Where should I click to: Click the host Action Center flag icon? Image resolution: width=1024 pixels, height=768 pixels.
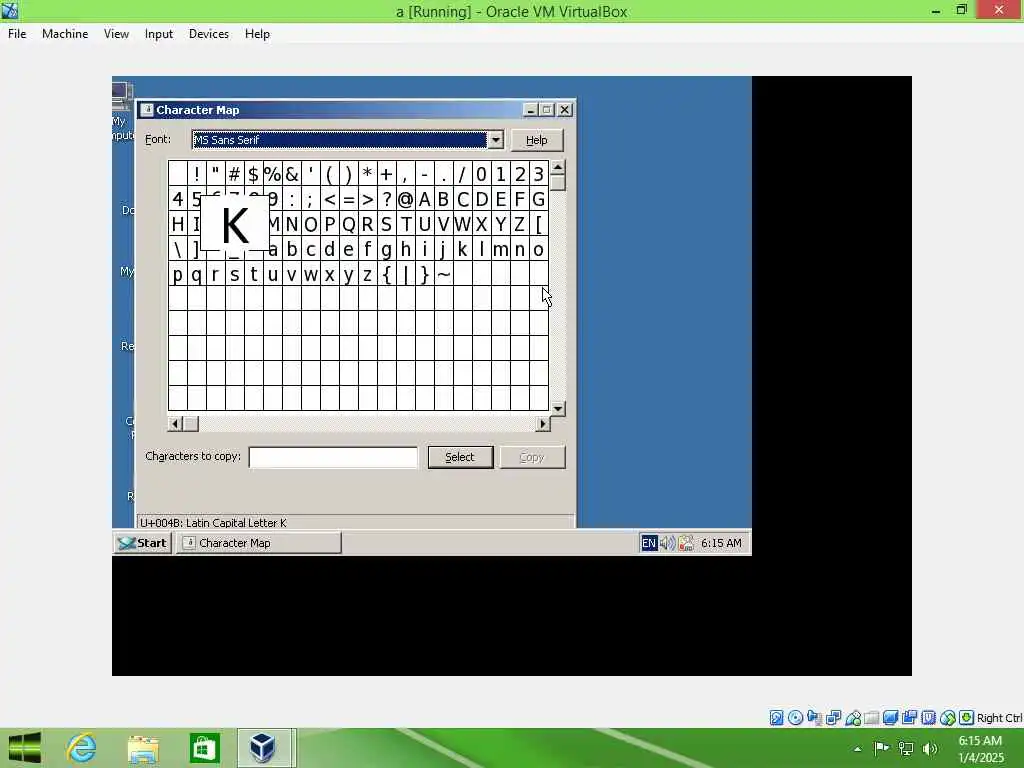point(881,748)
